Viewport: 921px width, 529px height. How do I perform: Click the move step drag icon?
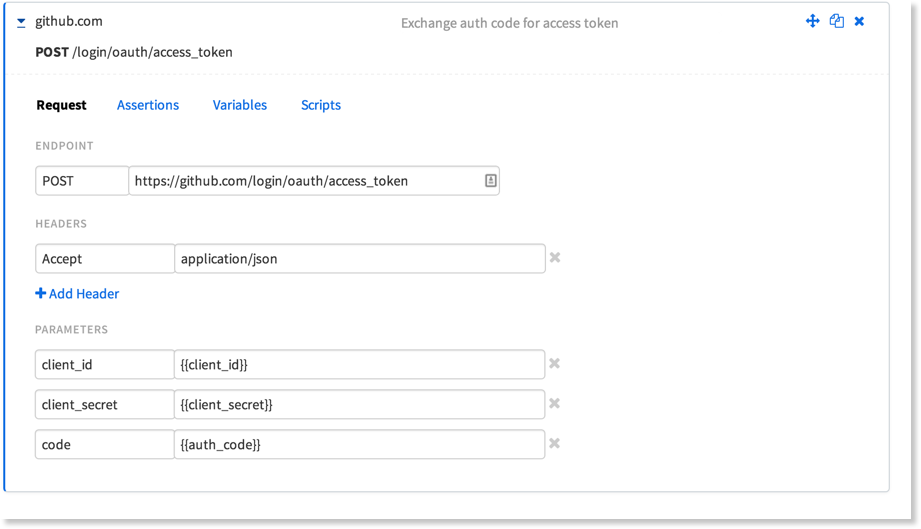coord(812,21)
